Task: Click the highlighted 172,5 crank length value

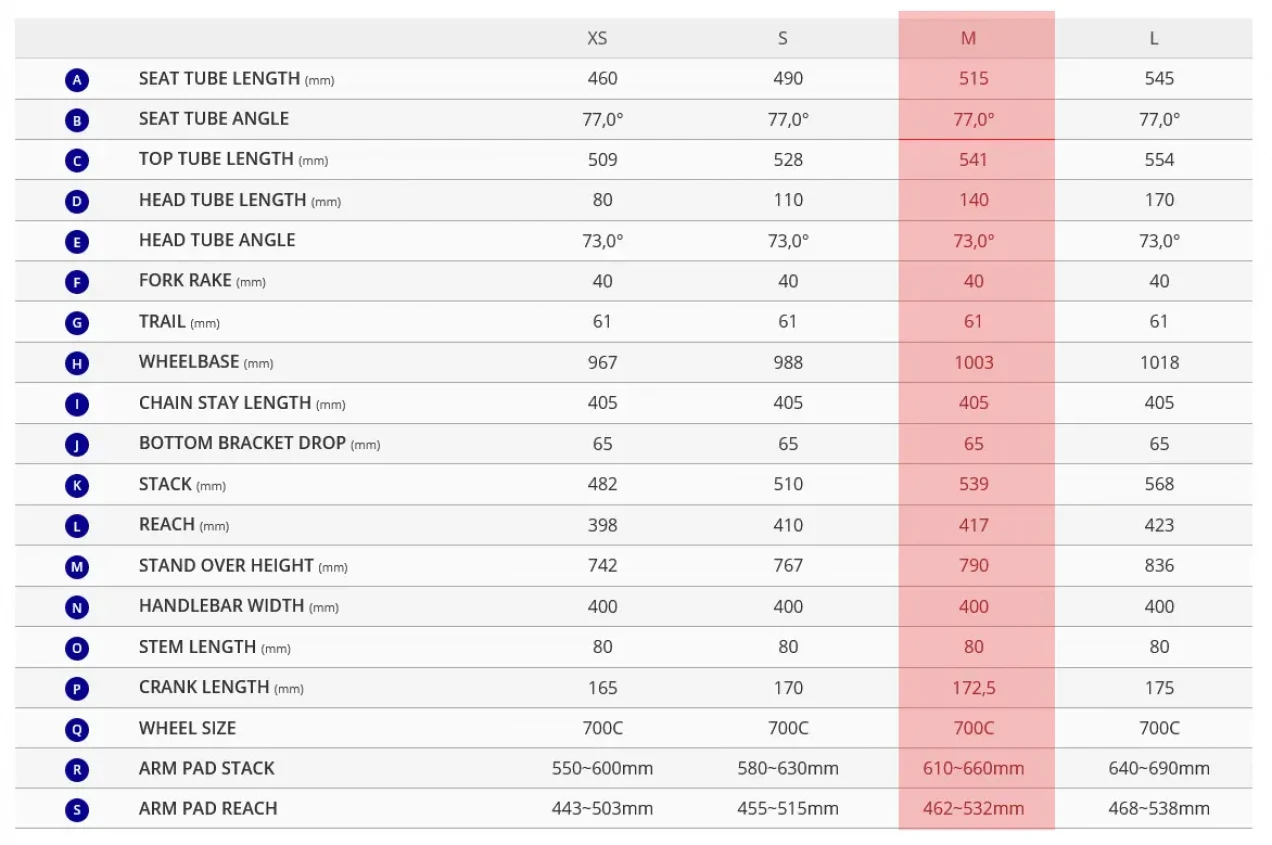Action: coord(974,688)
